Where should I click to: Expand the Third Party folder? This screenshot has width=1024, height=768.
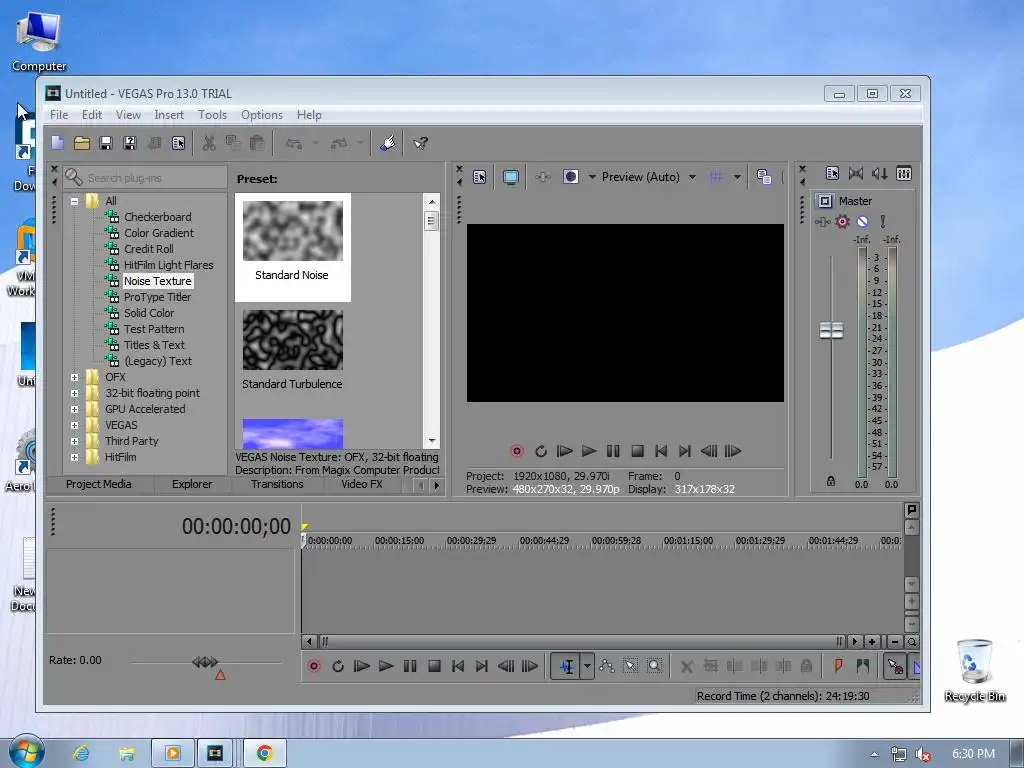(74, 441)
